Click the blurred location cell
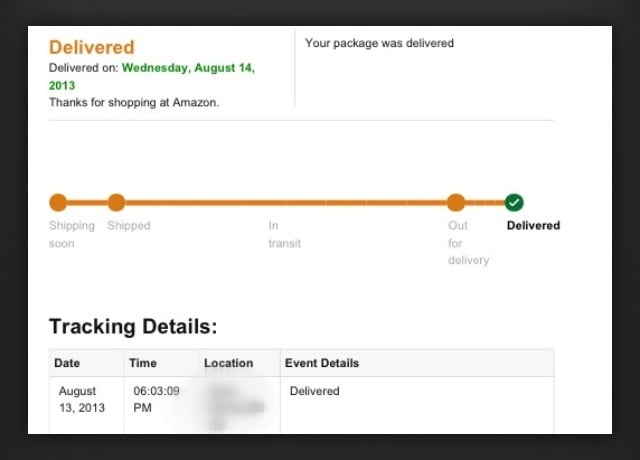640x460 pixels. 237,405
